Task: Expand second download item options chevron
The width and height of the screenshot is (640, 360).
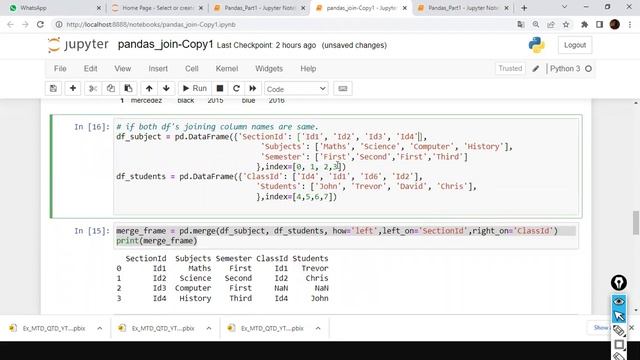Action: 209,328
